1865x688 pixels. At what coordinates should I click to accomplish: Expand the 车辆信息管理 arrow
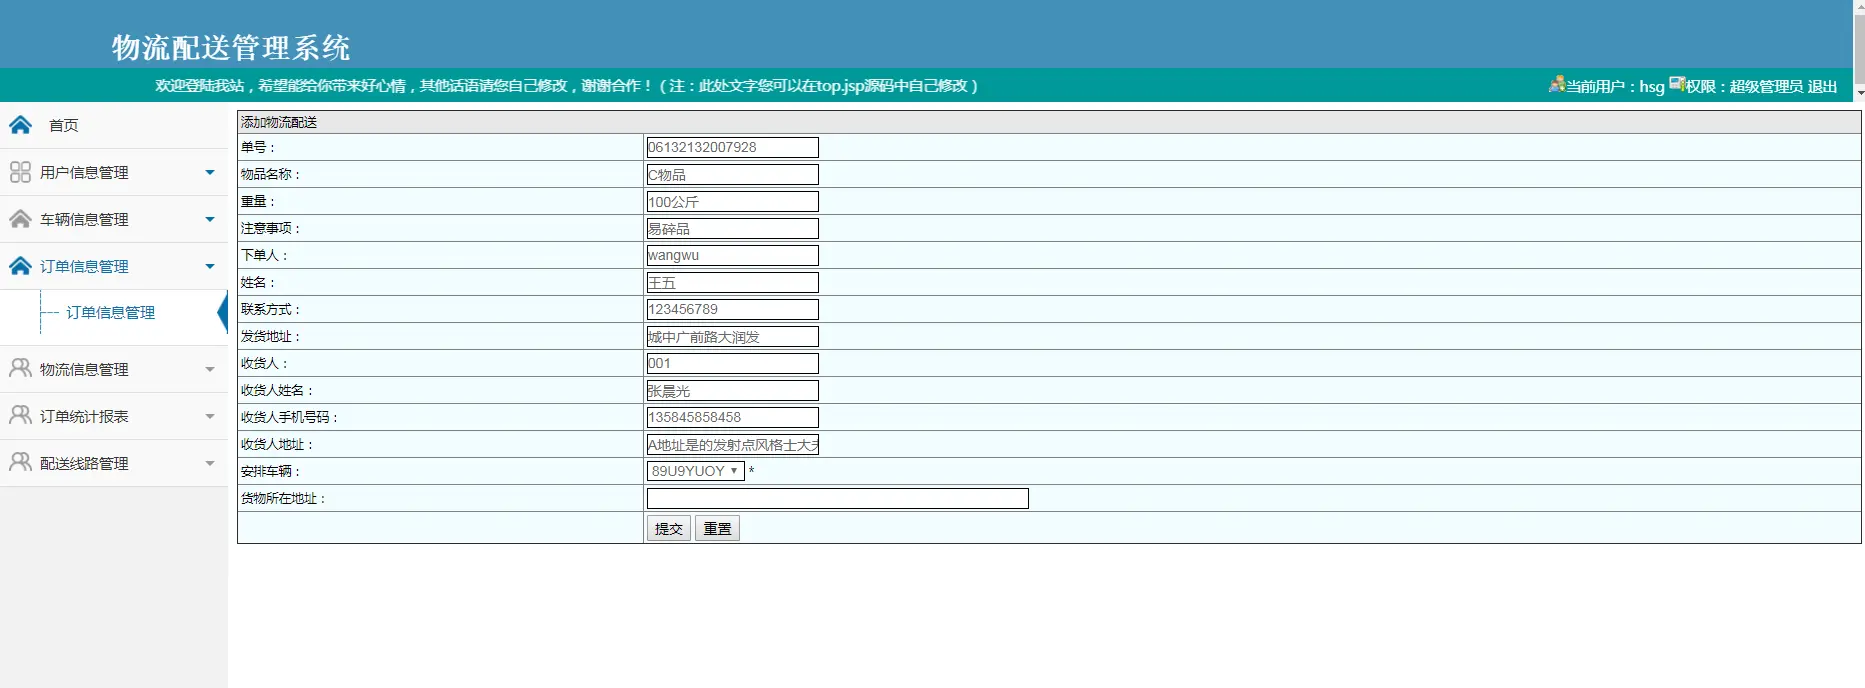(210, 219)
